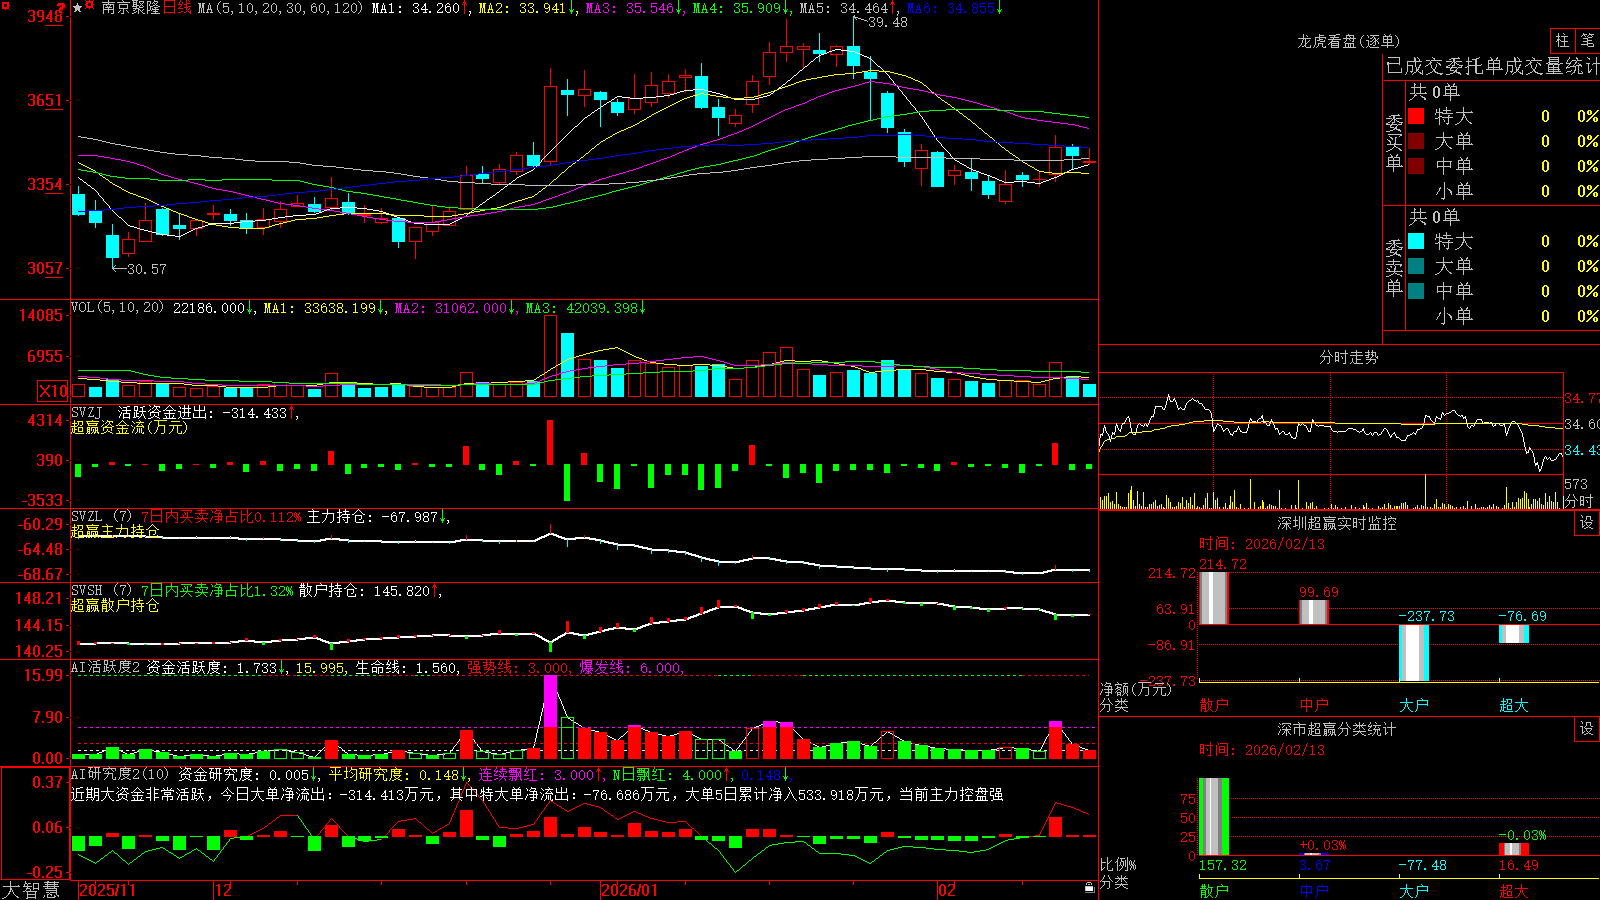Click the 超大 bar valued -76.69

[x=1513, y=634]
